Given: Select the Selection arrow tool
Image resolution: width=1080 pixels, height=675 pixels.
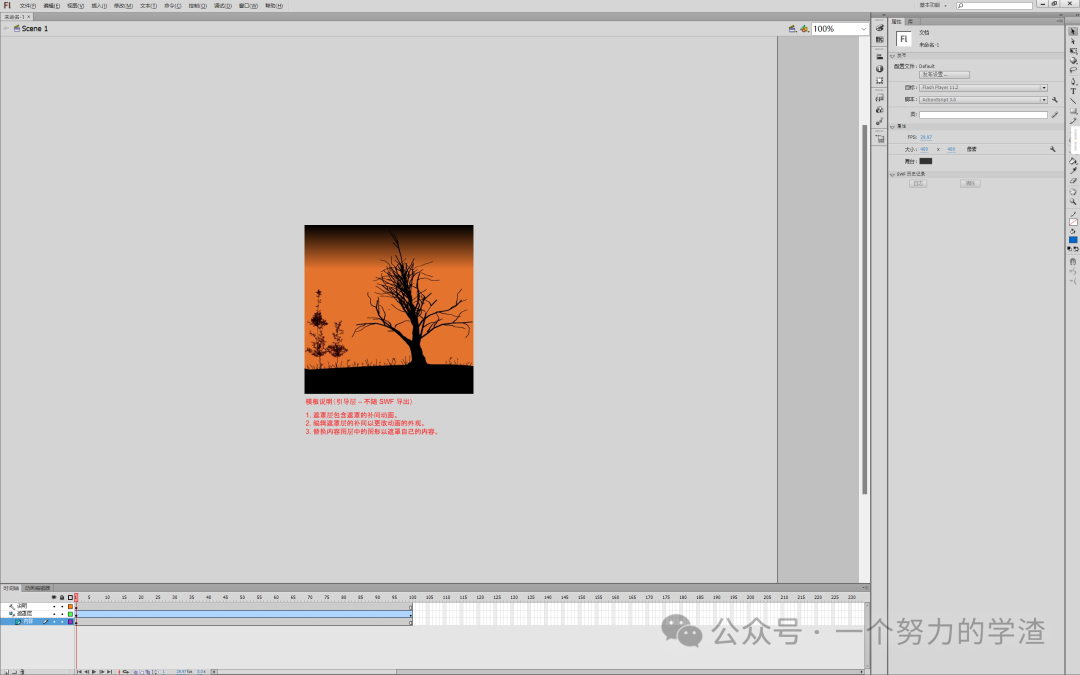Looking at the screenshot, I should (x=1072, y=32).
